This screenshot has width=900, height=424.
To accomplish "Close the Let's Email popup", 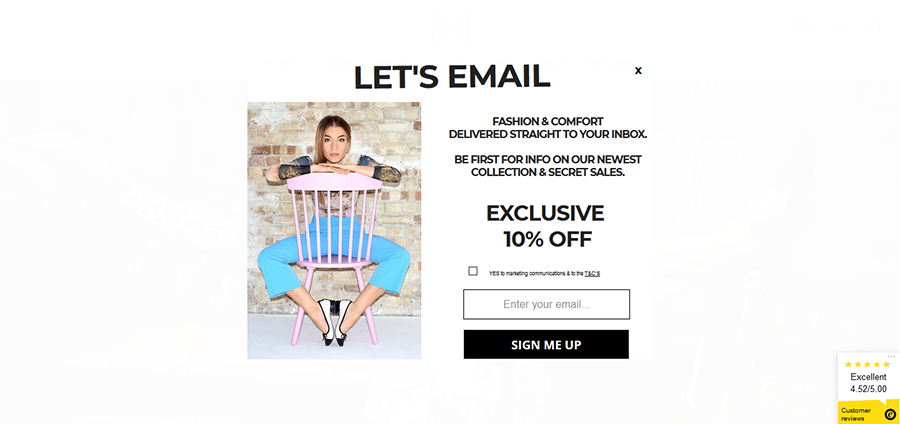I will pyautogui.click(x=638, y=71).
